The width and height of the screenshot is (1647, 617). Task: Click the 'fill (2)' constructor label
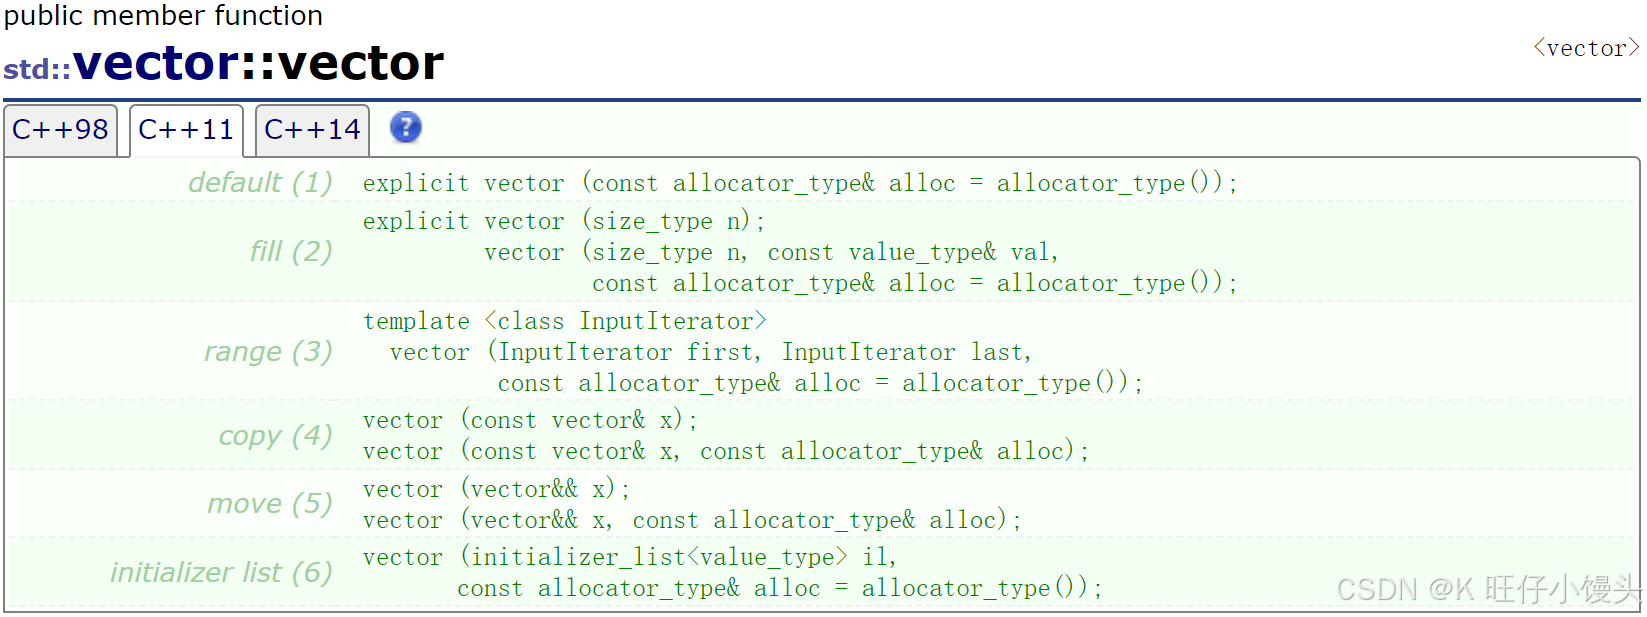pos(291,251)
